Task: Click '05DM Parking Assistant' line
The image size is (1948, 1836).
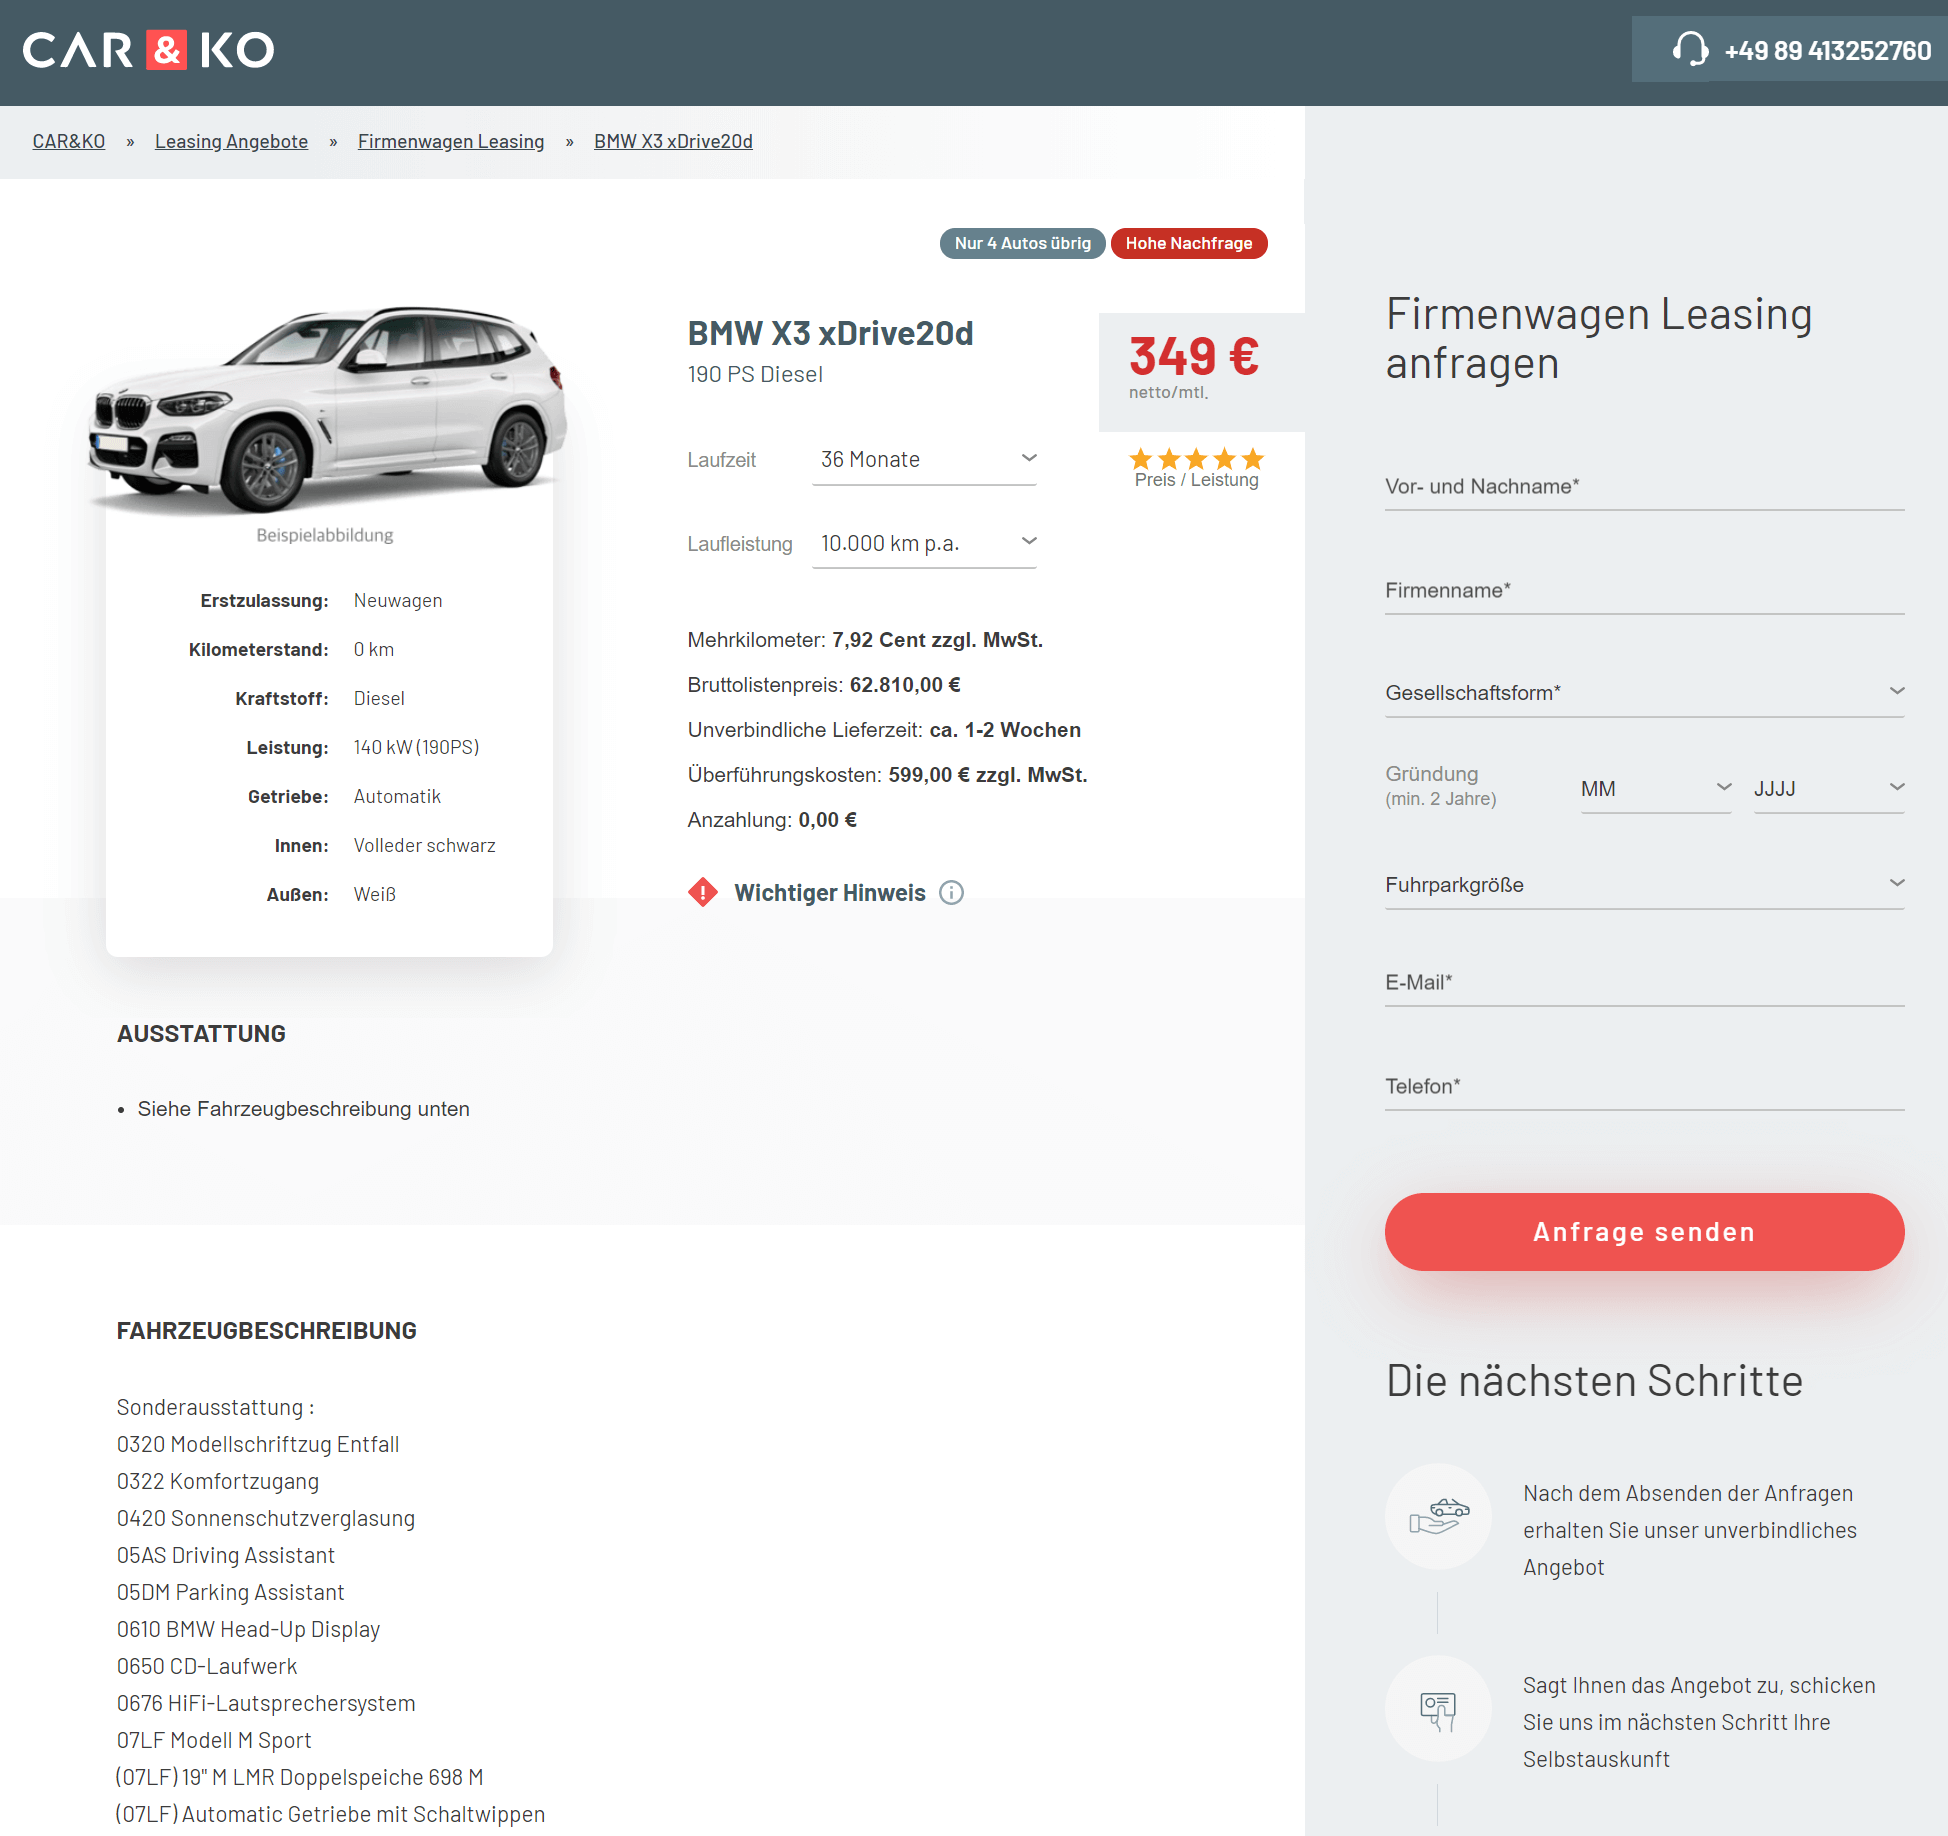Action: [x=230, y=1592]
